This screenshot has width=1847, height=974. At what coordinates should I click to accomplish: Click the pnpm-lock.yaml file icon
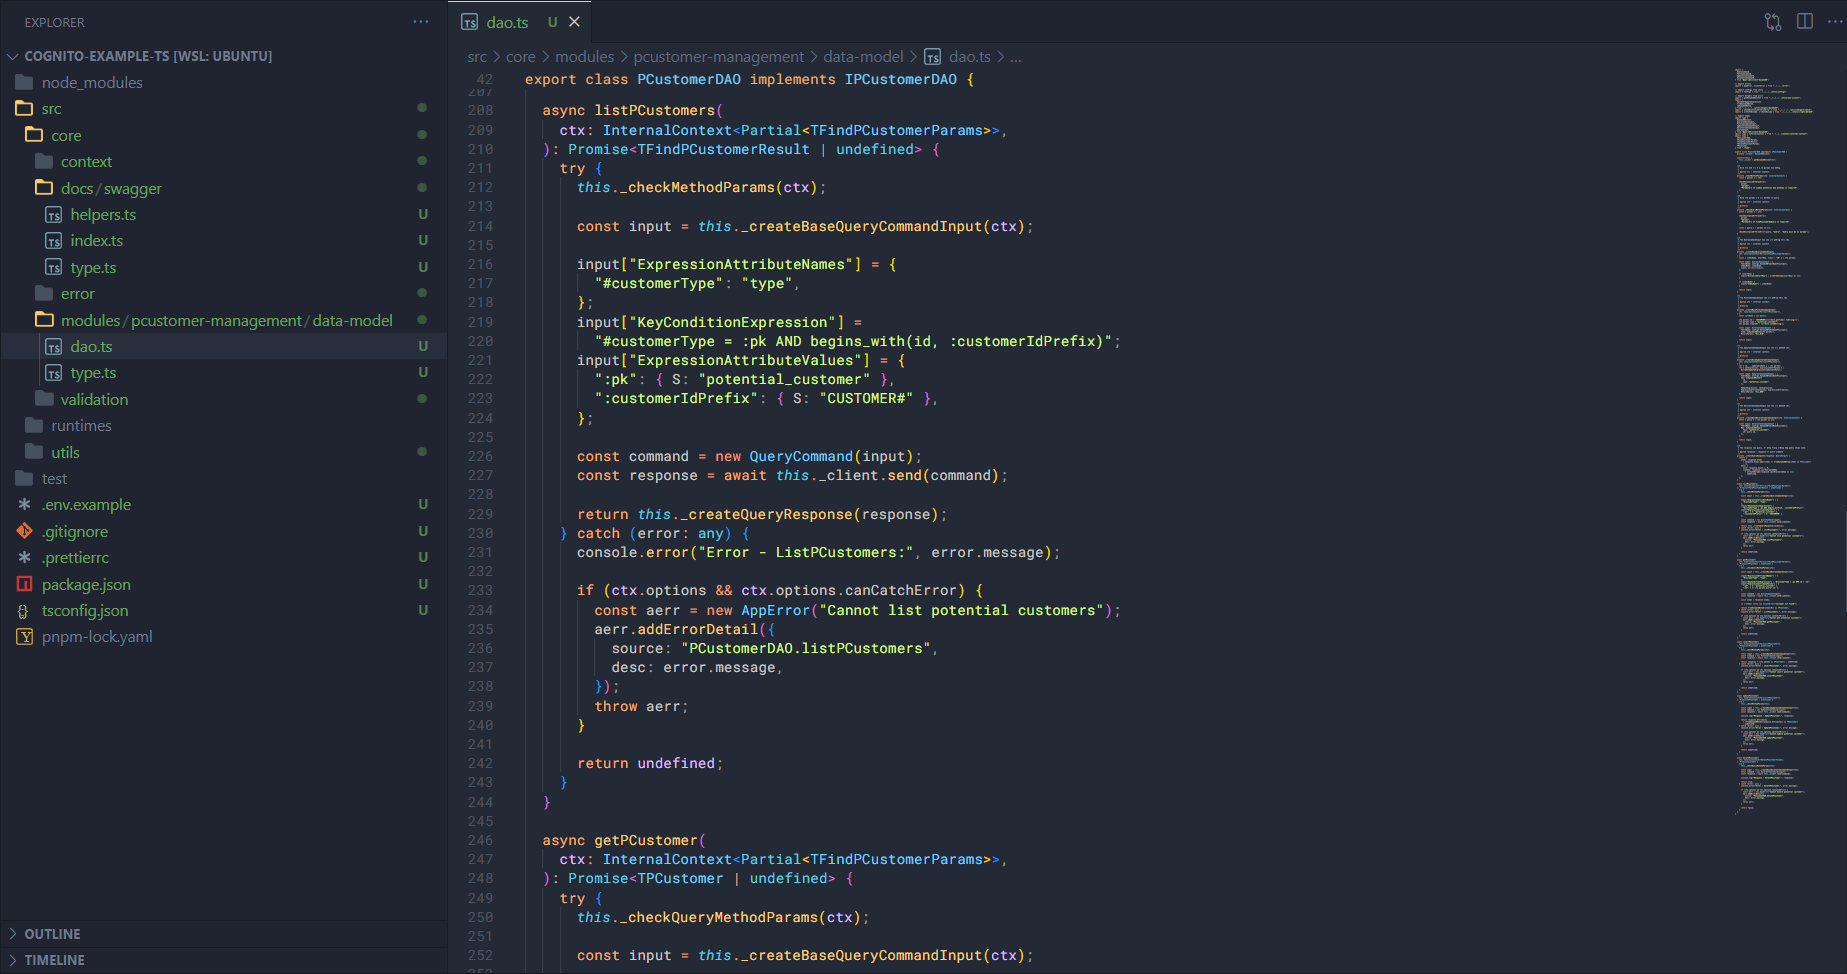click(x=25, y=637)
